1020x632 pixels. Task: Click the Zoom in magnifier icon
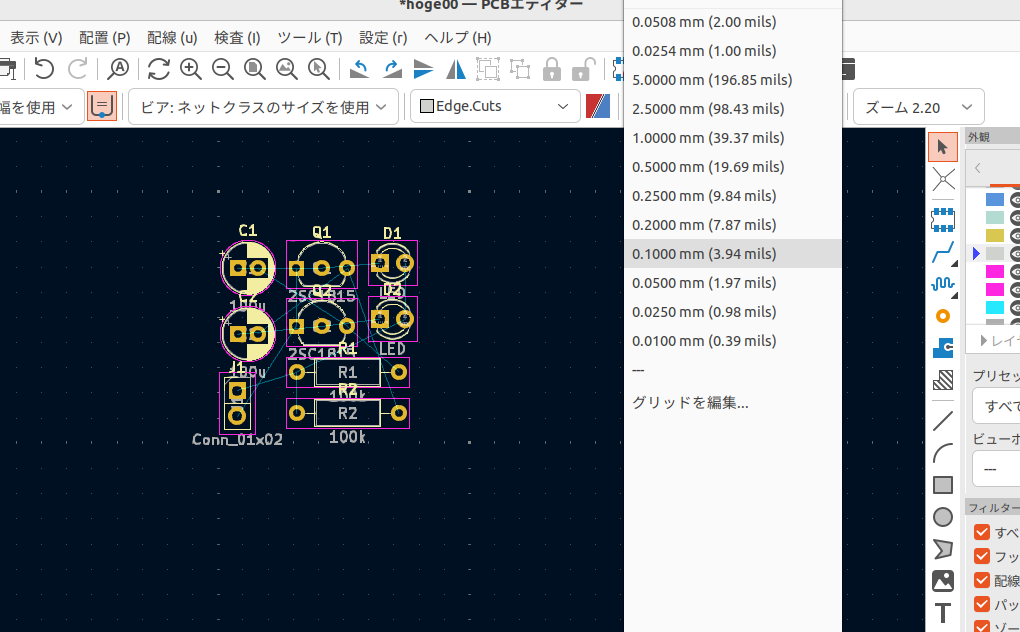click(x=191, y=68)
